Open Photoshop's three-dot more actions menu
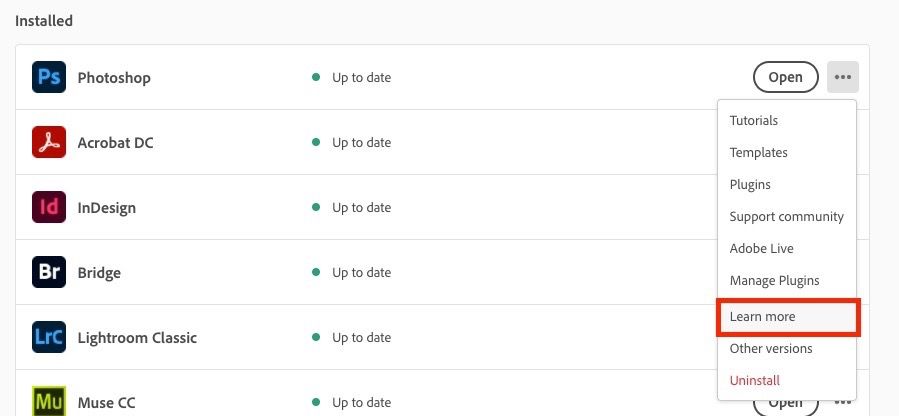 click(x=842, y=77)
